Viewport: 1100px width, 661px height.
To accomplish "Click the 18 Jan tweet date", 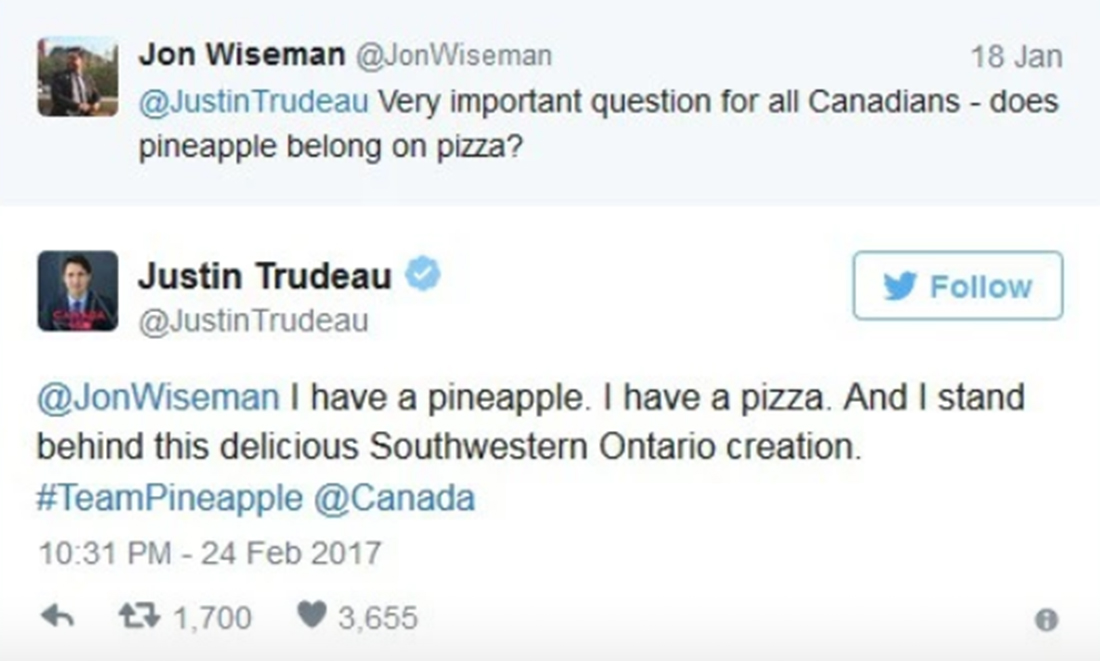I will pos(1016,56).
